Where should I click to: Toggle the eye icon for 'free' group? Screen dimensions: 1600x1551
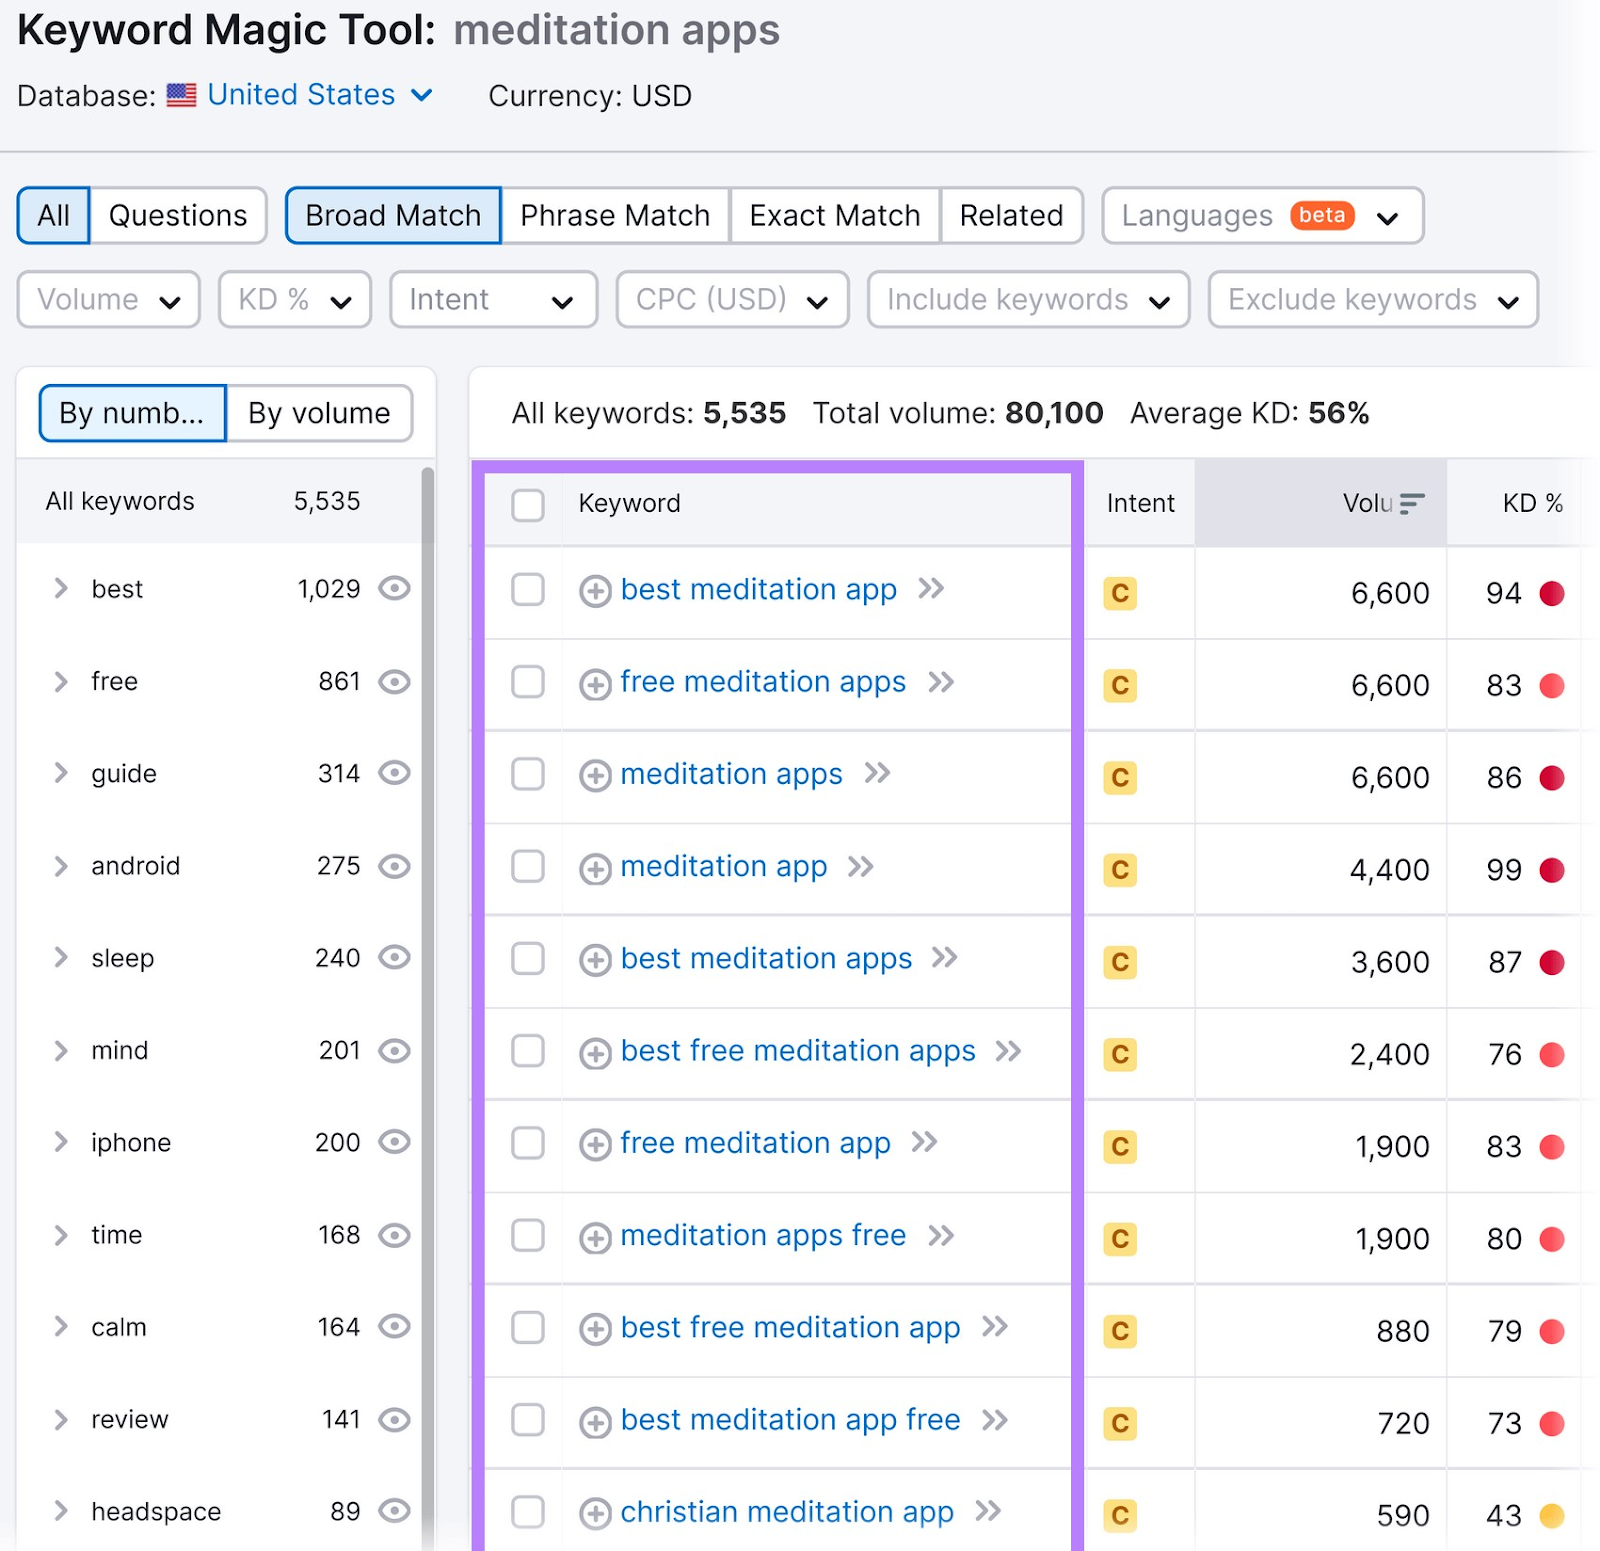tap(395, 682)
